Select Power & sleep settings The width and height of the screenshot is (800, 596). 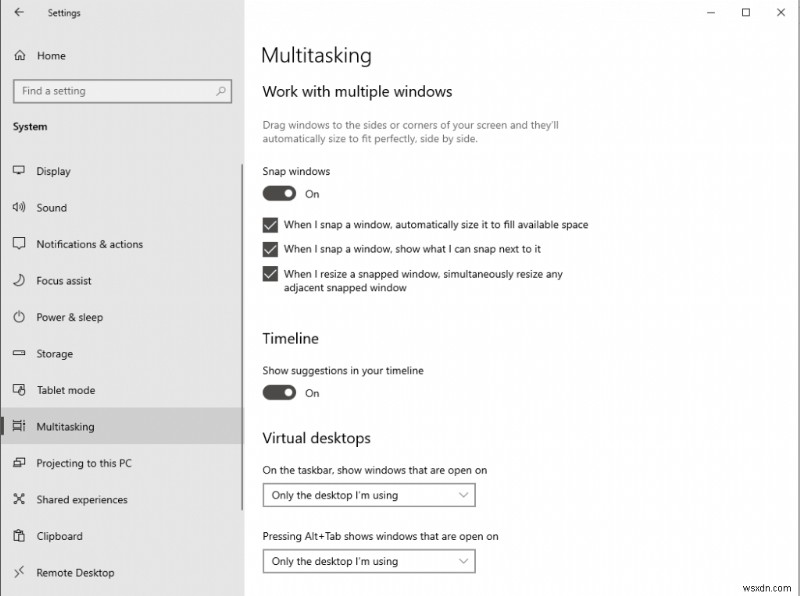click(63, 317)
